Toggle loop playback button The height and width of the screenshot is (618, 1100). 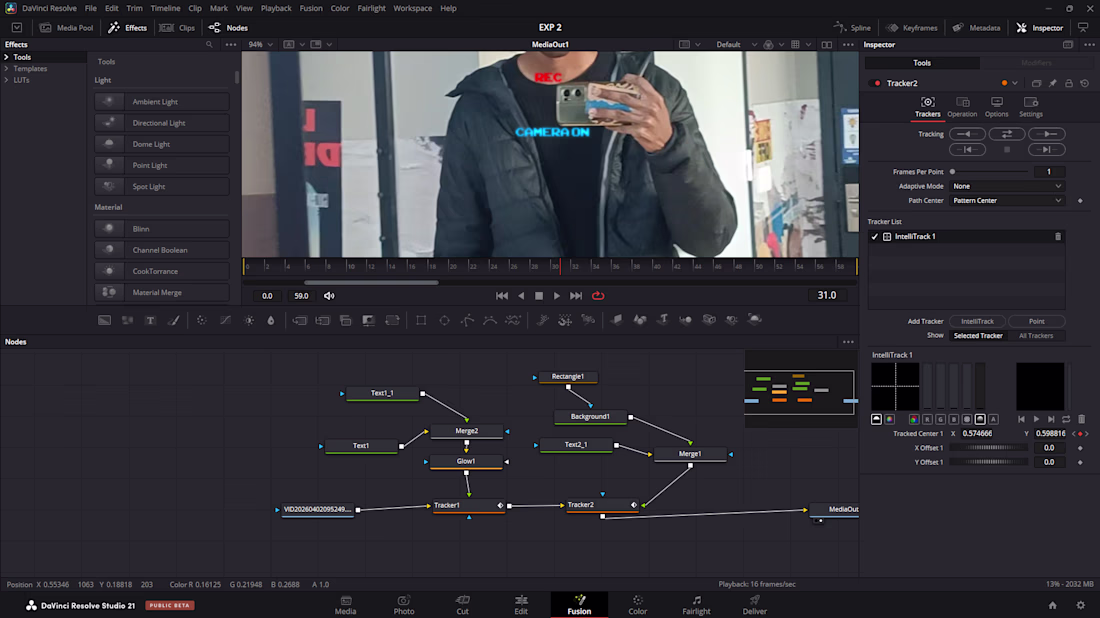tap(598, 296)
